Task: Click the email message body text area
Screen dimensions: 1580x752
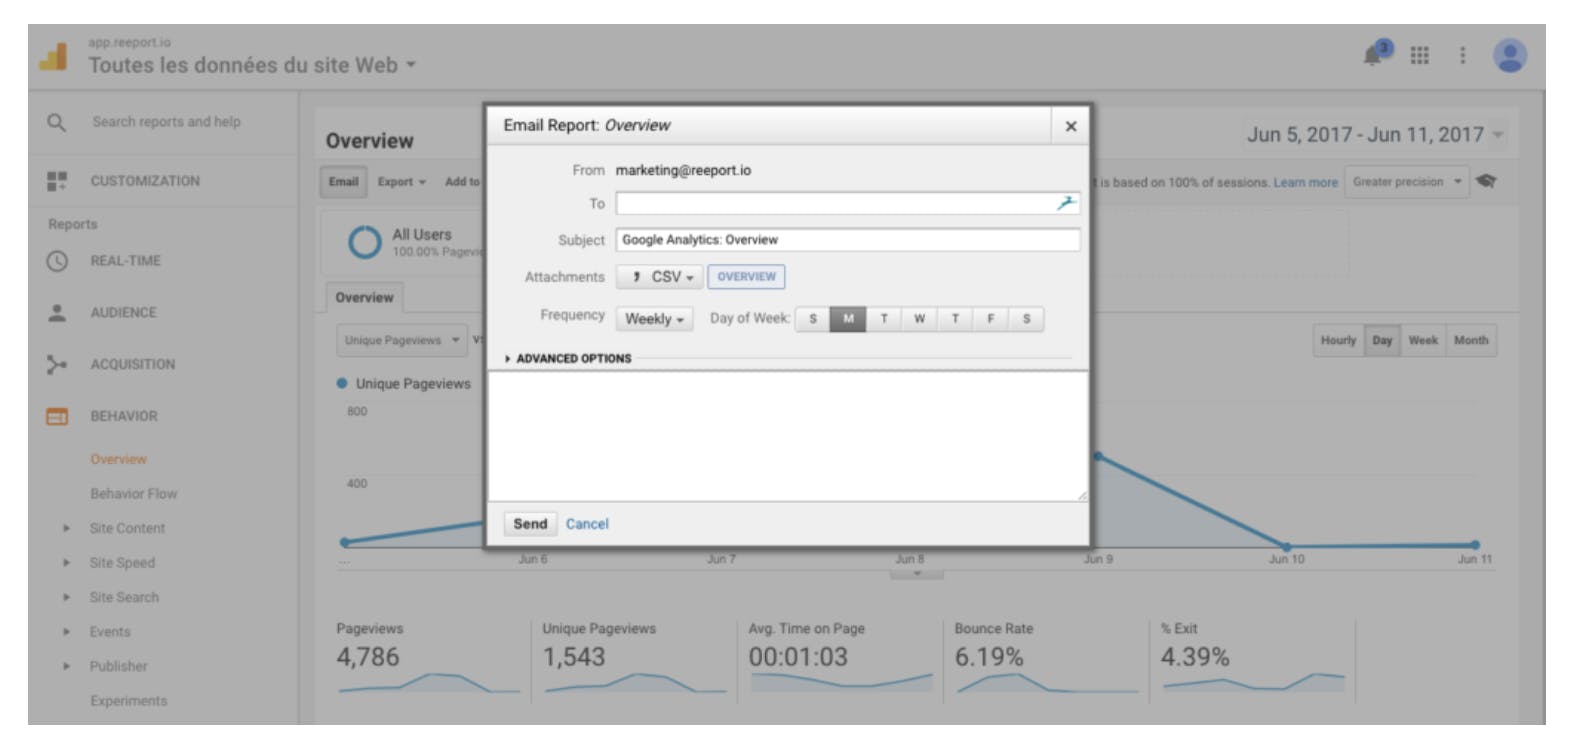Action: click(x=787, y=437)
